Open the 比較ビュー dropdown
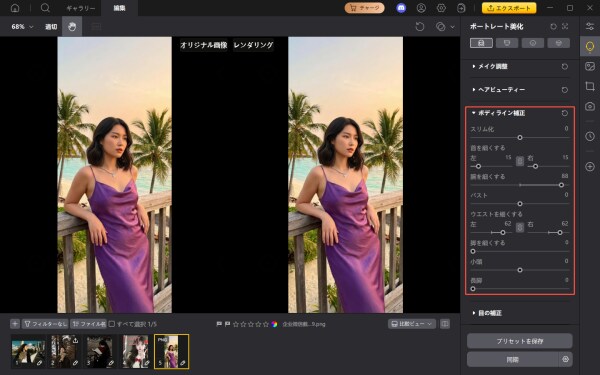The image size is (600, 375). coord(412,324)
